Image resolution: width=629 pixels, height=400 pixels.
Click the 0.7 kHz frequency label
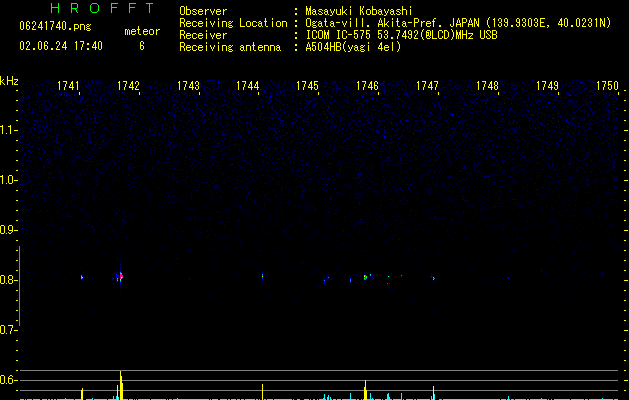pos(8,330)
